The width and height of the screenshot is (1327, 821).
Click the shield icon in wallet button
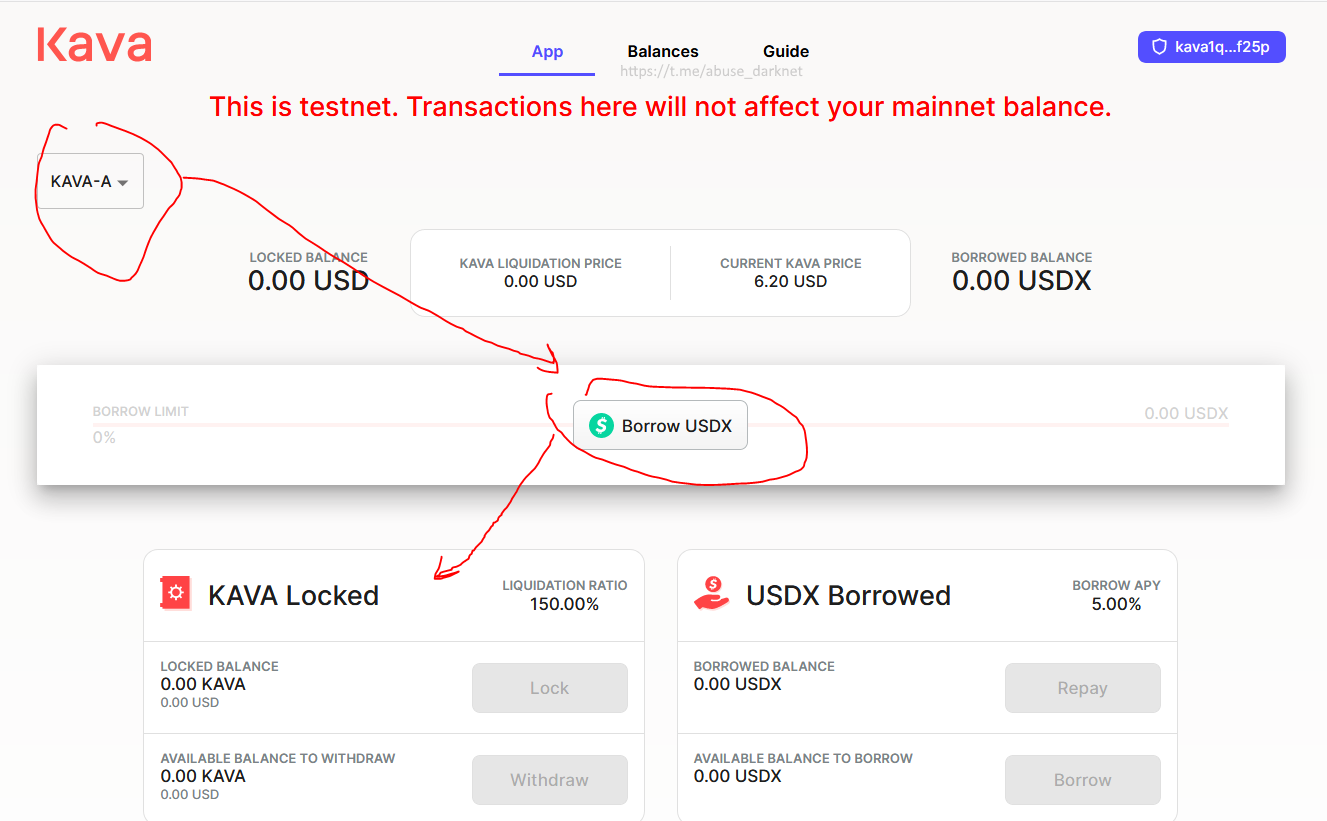coord(1160,47)
